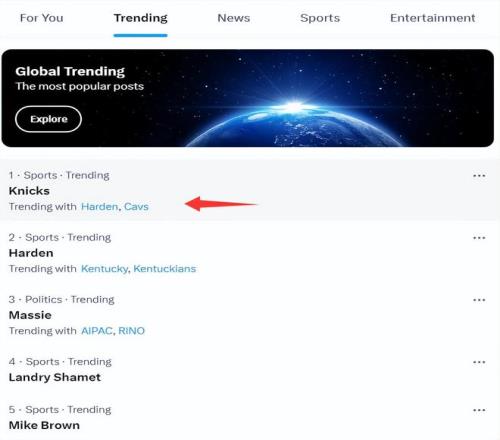This screenshot has width=500, height=440.
Task: Open more options for Harden trend
Action: tap(479, 238)
